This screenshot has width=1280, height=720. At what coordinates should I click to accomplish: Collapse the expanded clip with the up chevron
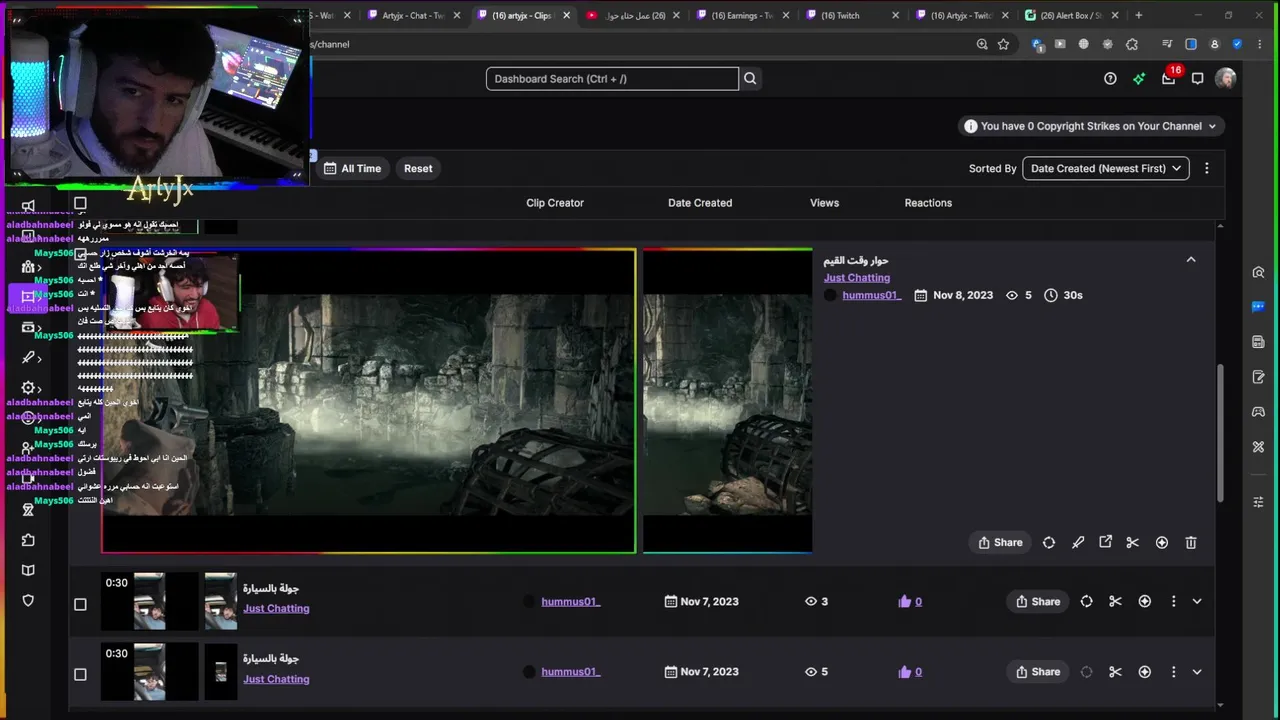pyautogui.click(x=1190, y=259)
